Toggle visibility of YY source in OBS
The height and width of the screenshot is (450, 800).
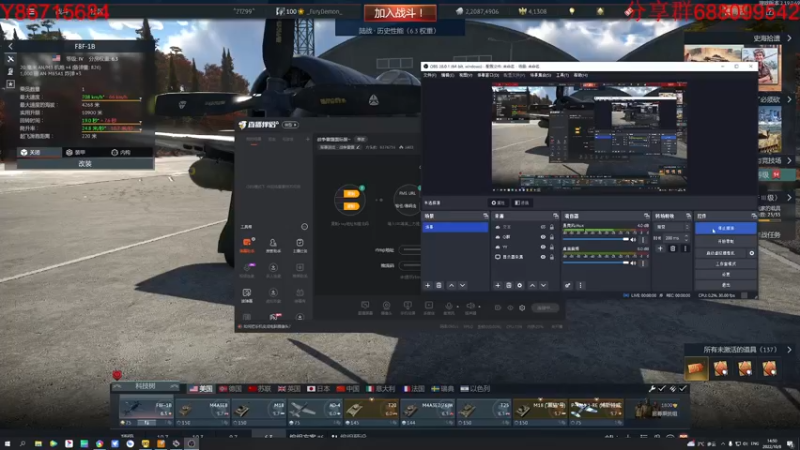[x=543, y=247]
